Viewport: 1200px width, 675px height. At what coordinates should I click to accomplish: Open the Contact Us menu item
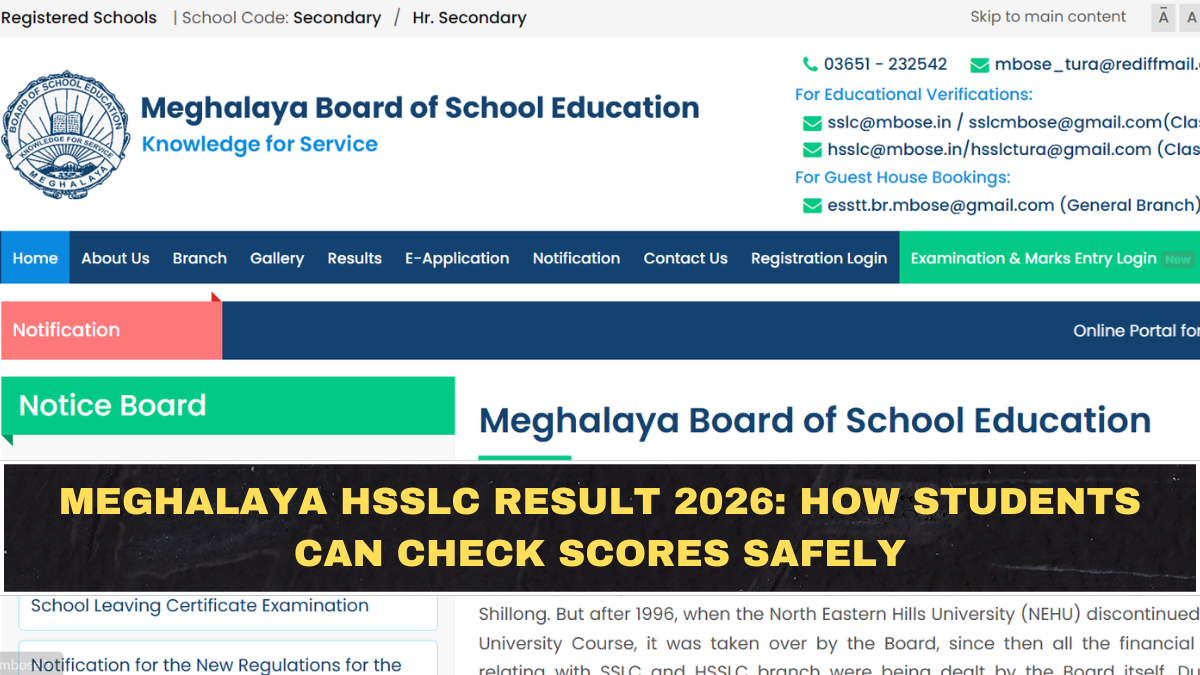click(x=685, y=258)
